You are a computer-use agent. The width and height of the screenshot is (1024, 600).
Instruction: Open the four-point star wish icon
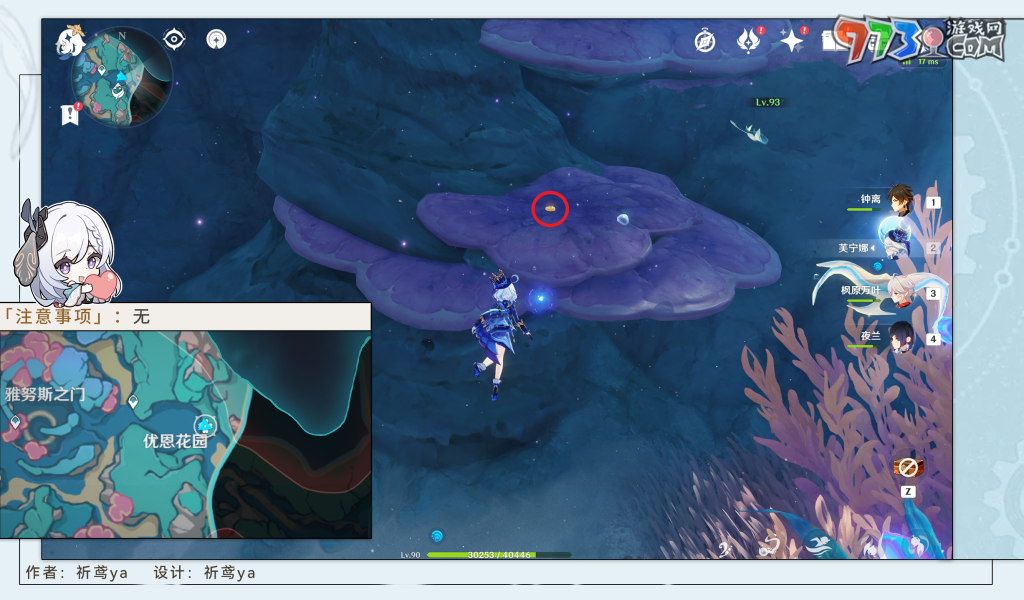click(x=792, y=41)
